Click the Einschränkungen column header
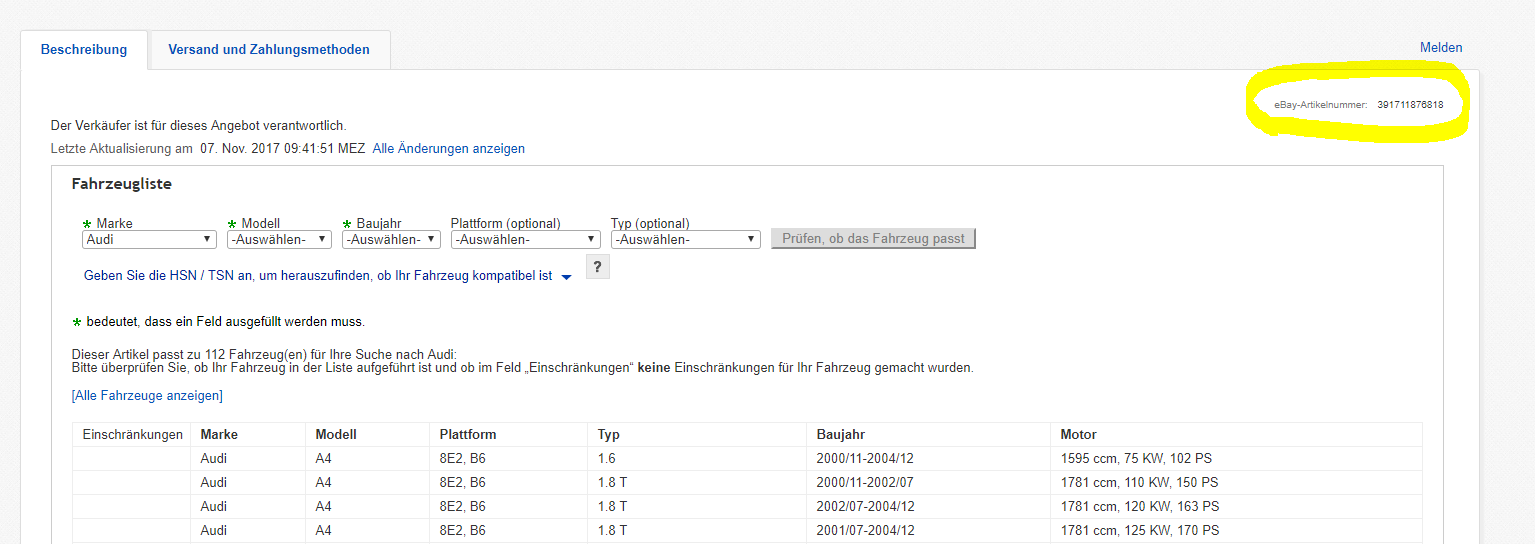Viewport: 1535px width, 544px height. pyautogui.click(x=133, y=435)
